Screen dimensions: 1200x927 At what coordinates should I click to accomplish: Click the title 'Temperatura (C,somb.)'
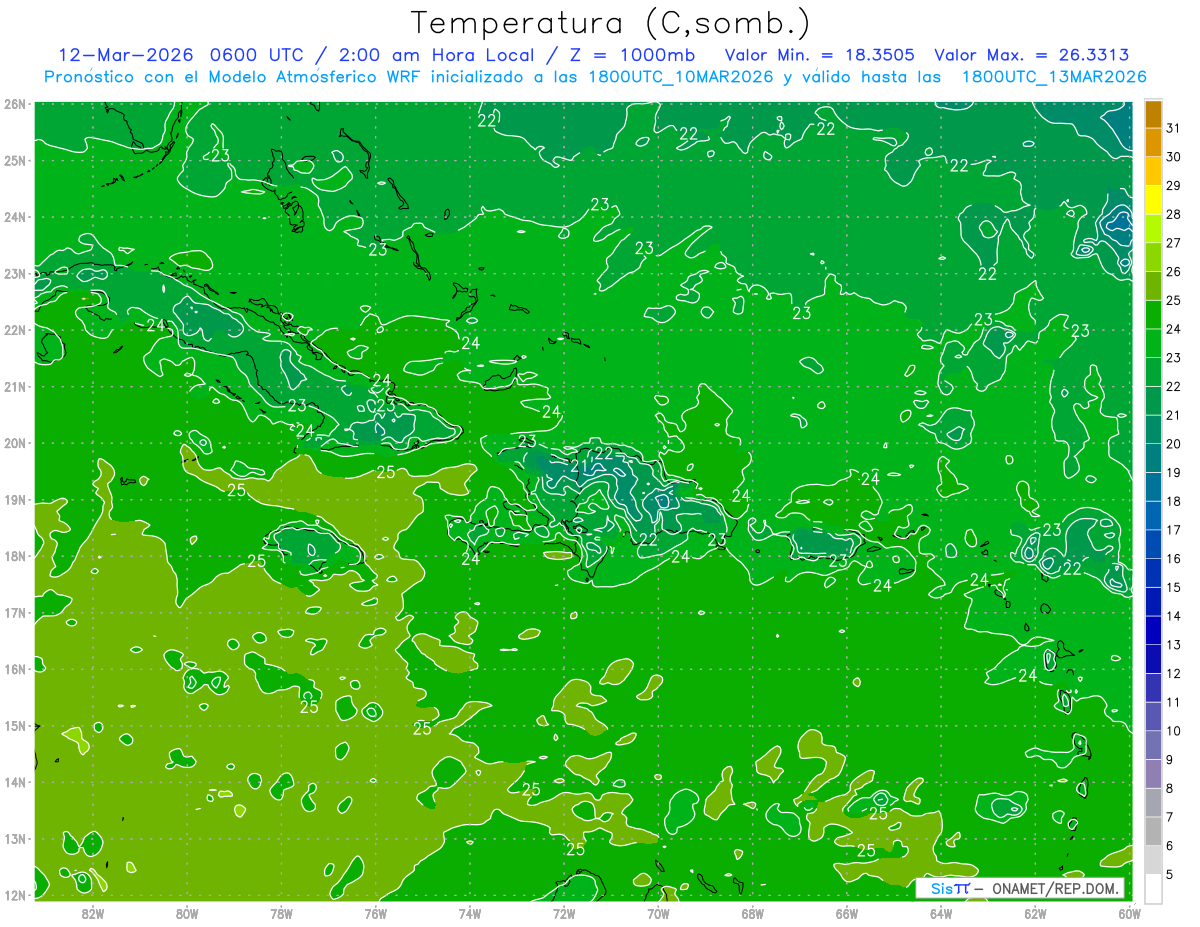pyautogui.click(x=611, y=23)
